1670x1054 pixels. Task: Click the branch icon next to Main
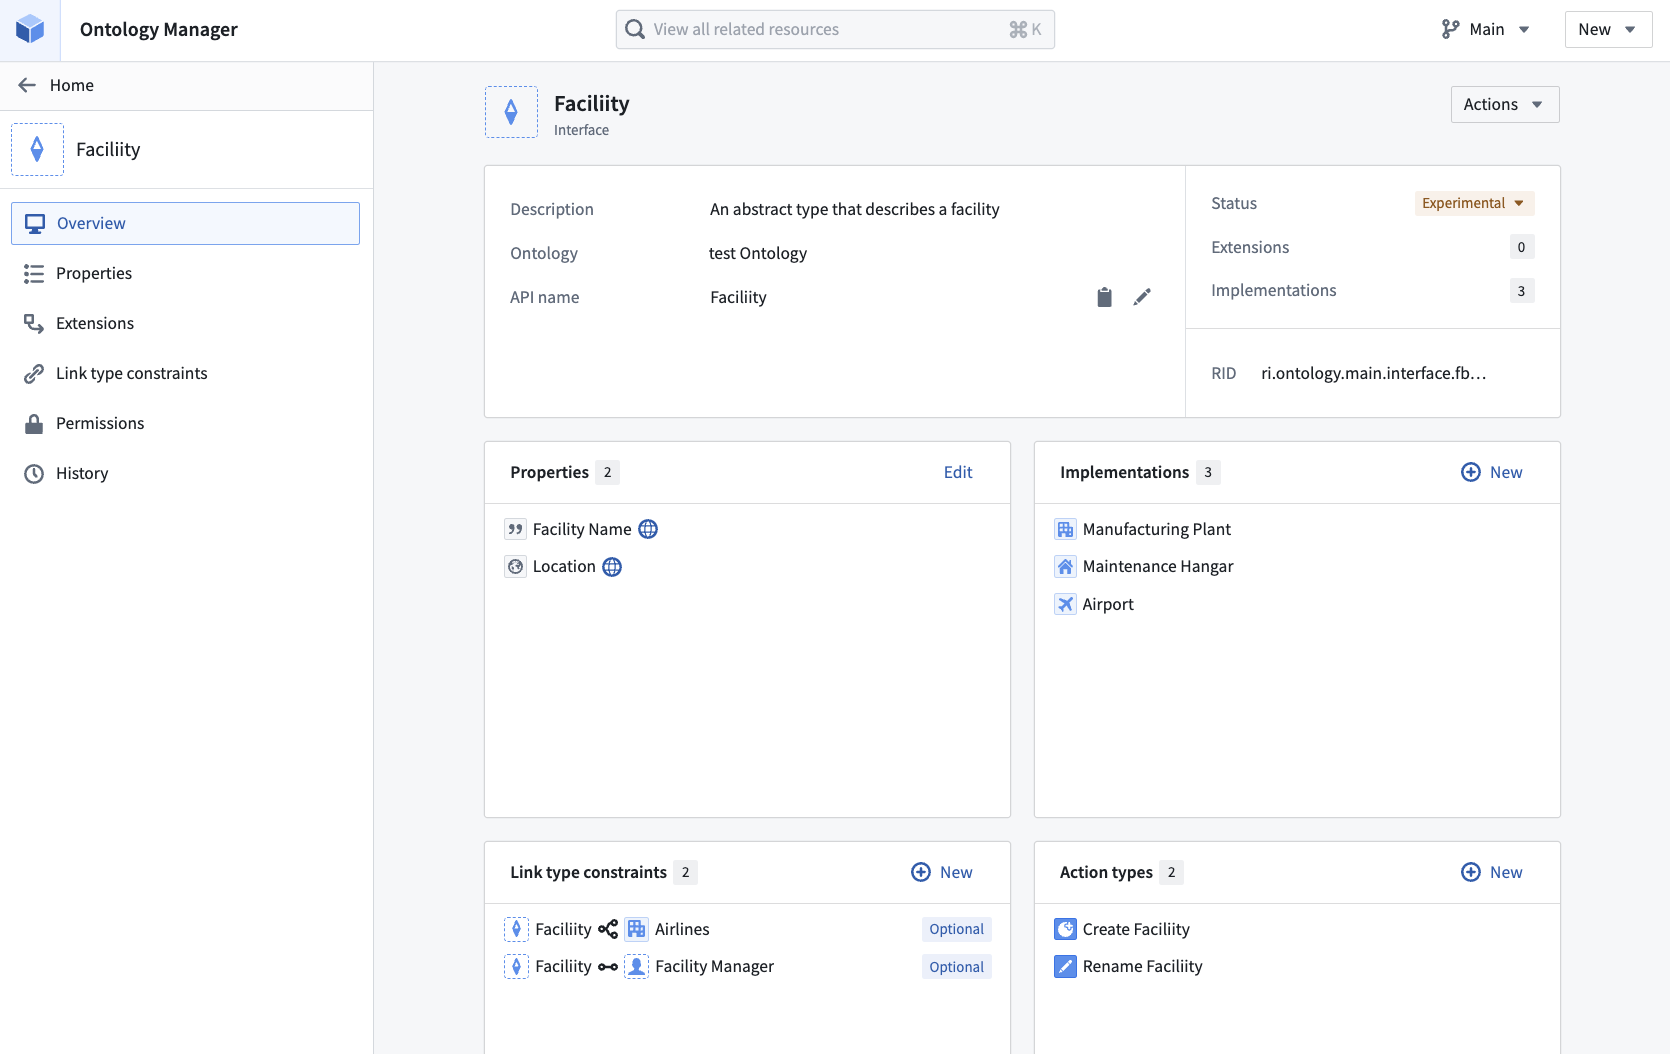[x=1450, y=29]
